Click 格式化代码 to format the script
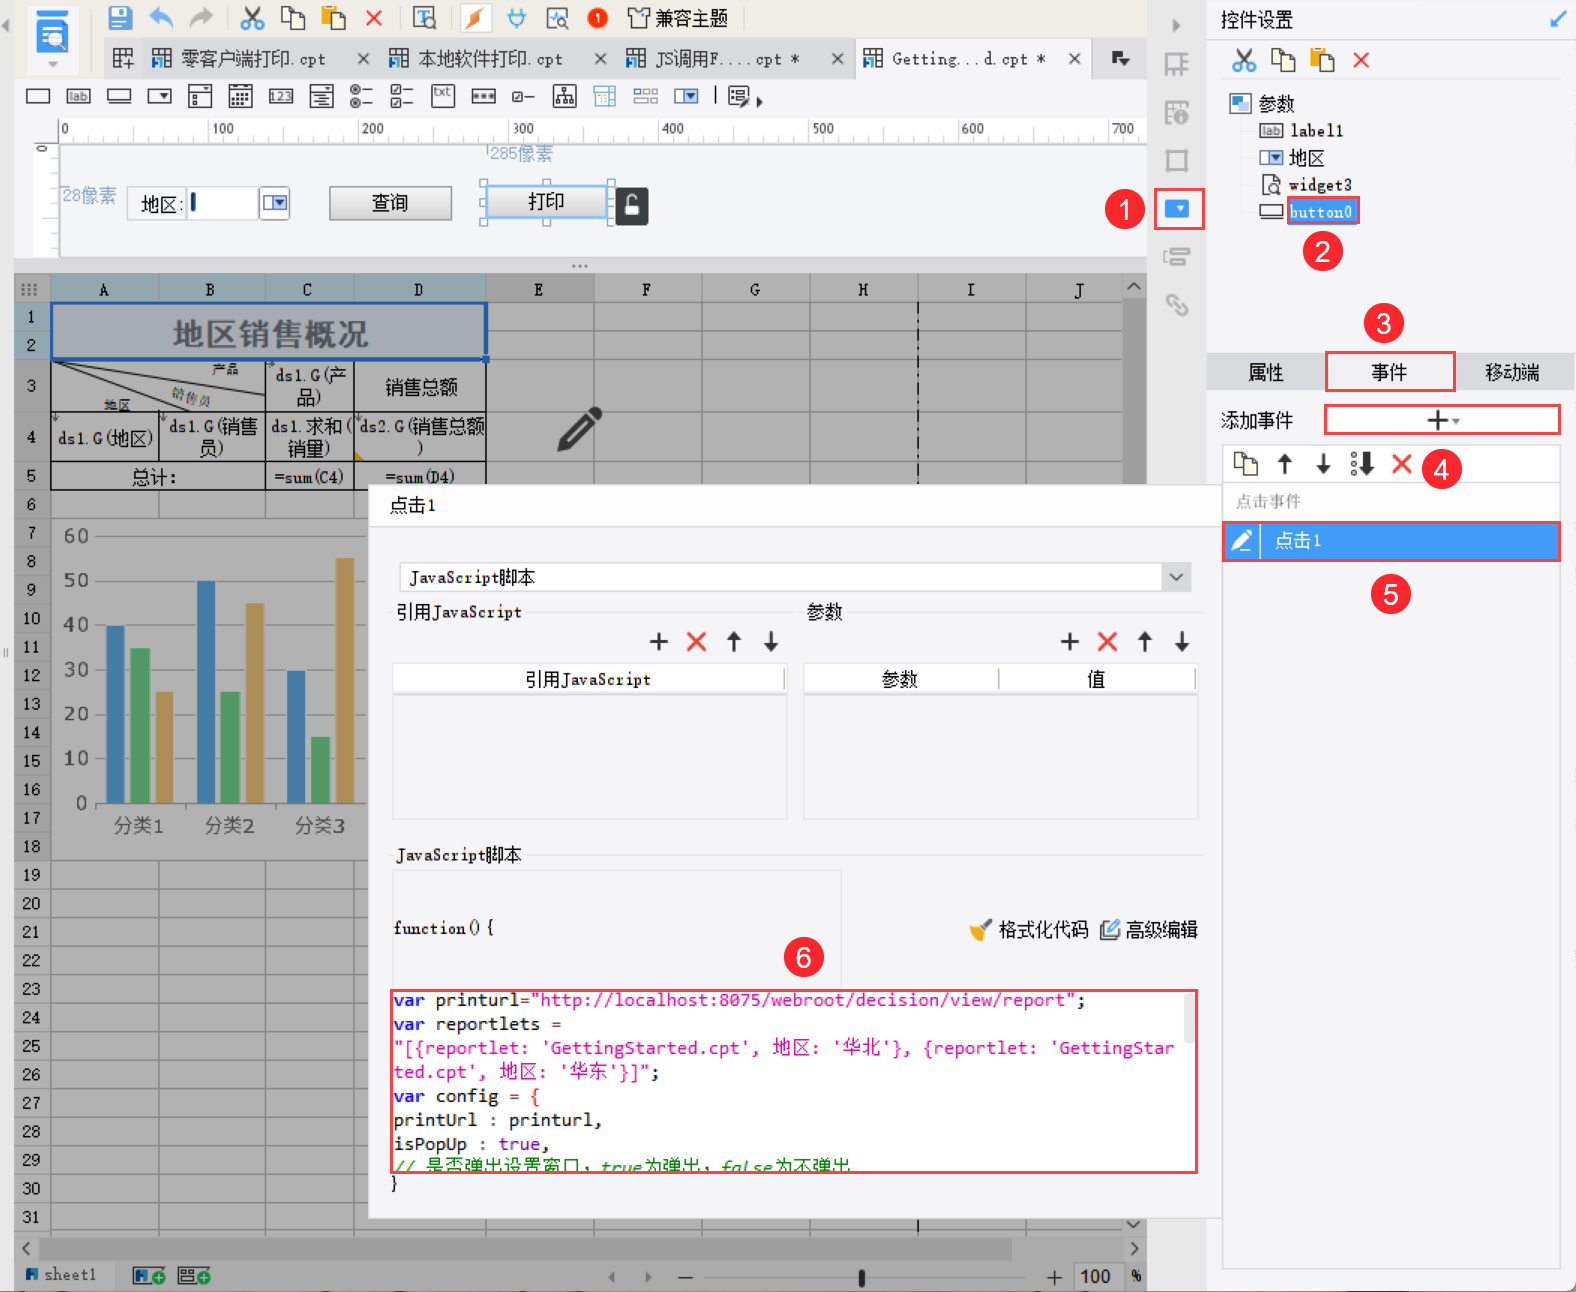This screenshot has width=1576, height=1292. pyautogui.click(x=1030, y=930)
